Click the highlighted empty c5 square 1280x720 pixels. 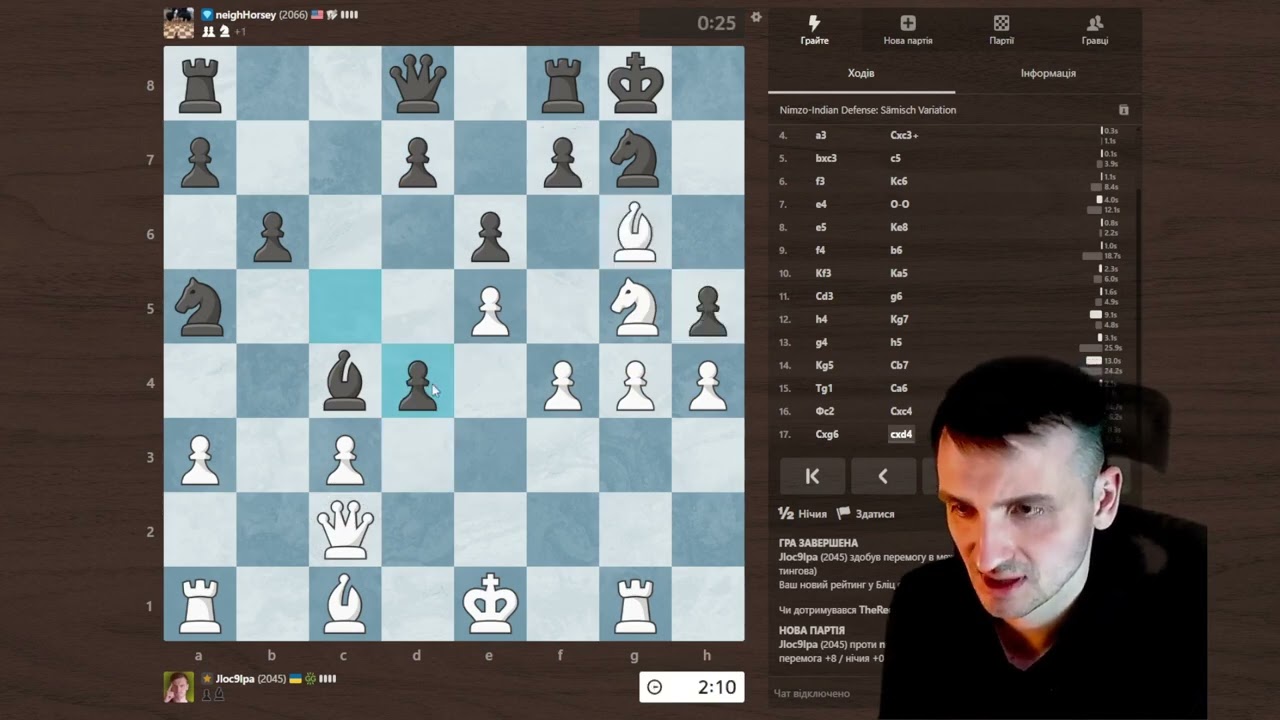[345, 308]
